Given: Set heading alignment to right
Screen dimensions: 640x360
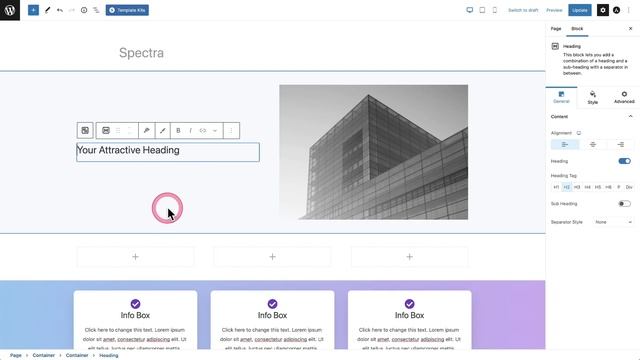Looking at the screenshot, I should 620,144.
